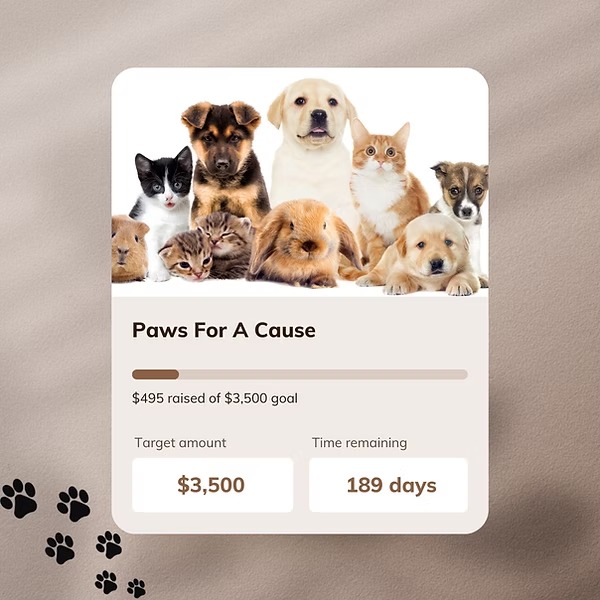Click the golden retriever puppy lying down

[425, 254]
